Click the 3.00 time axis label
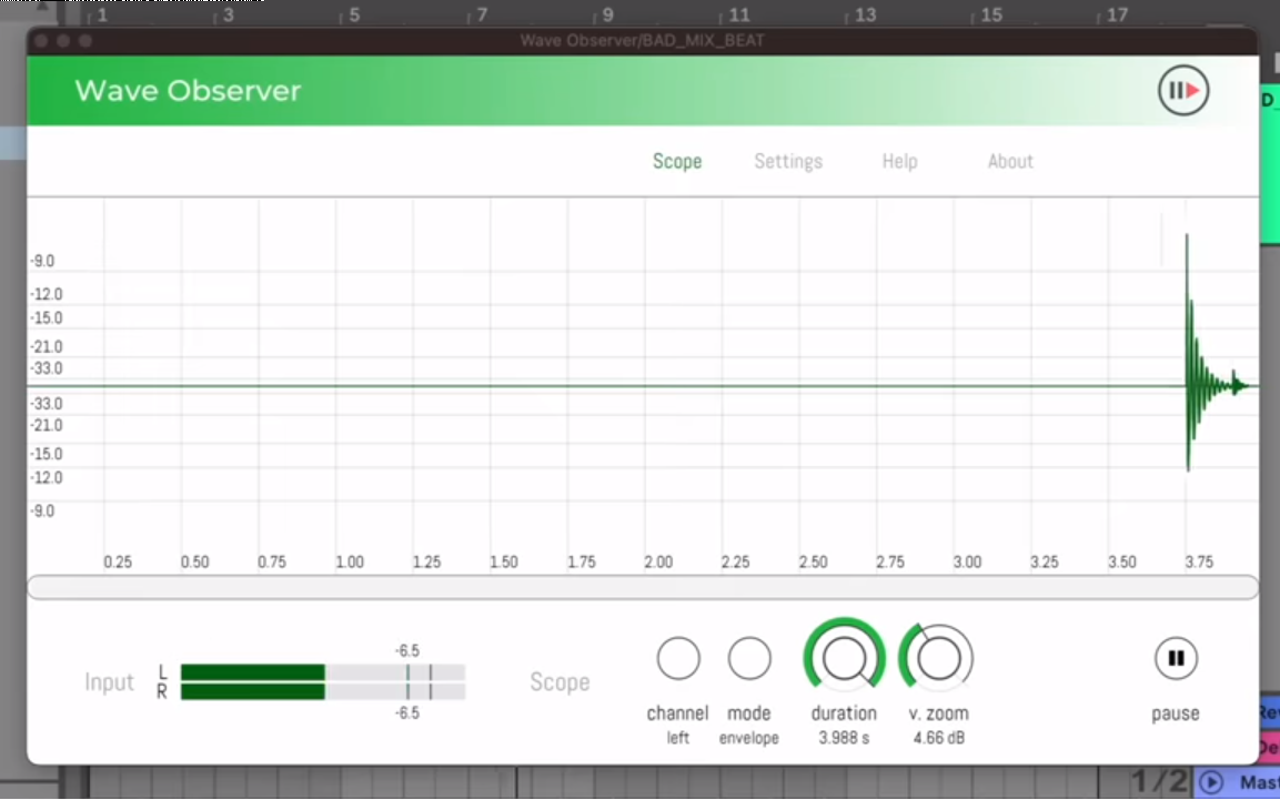The height and width of the screenshot is (800, 1280). (x=967, y=562)
